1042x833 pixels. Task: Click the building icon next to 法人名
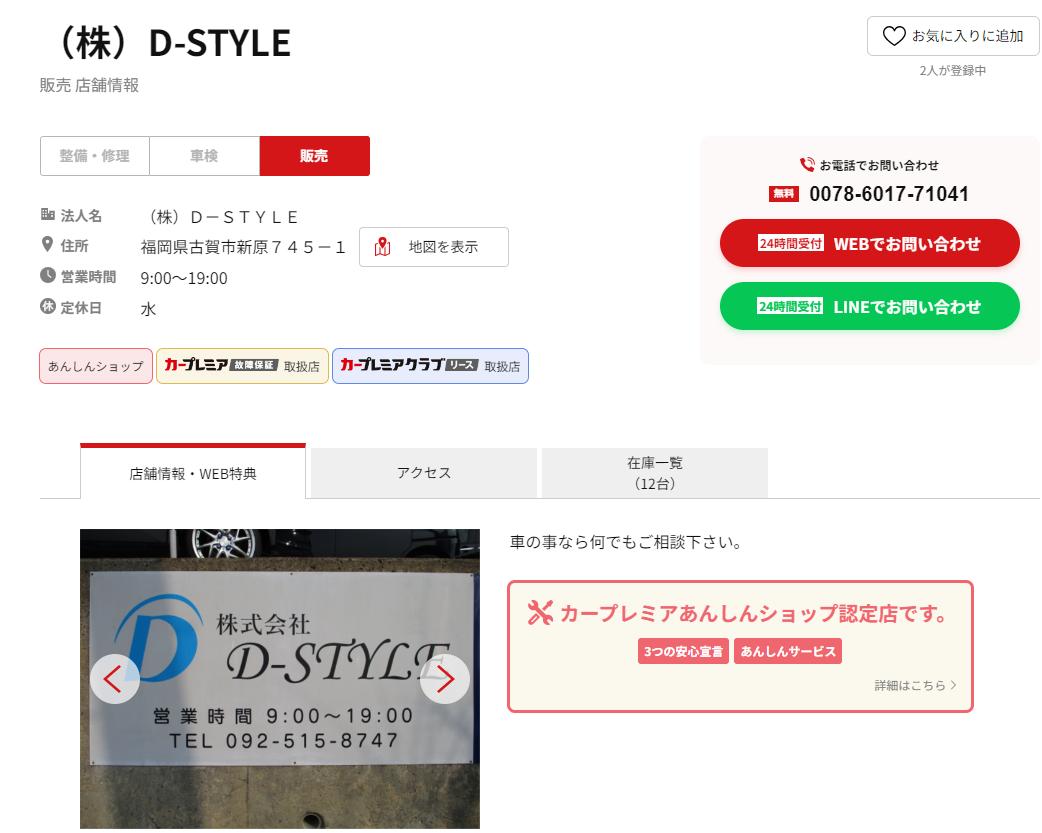[47, 214]
